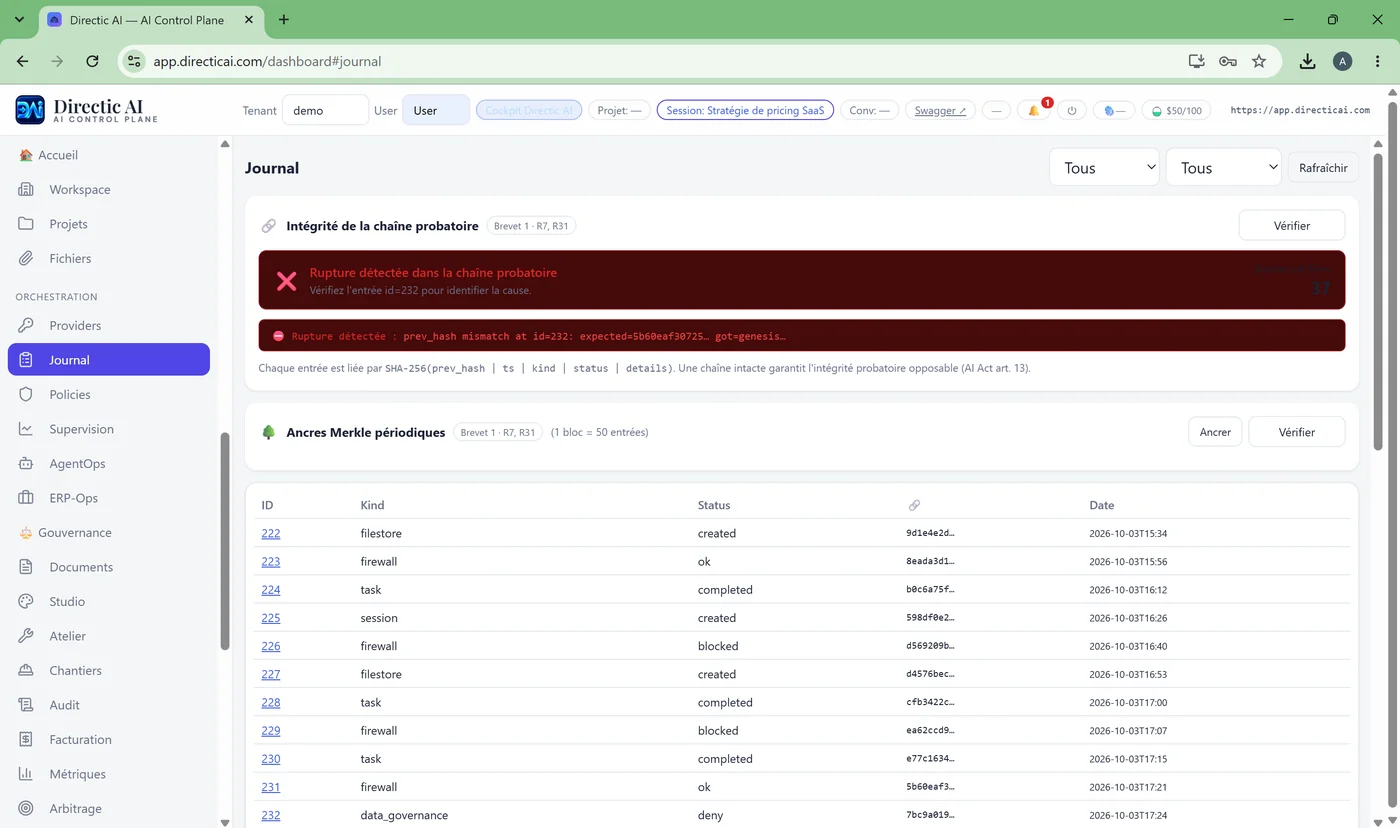Open the User role selector

point(436,110)
